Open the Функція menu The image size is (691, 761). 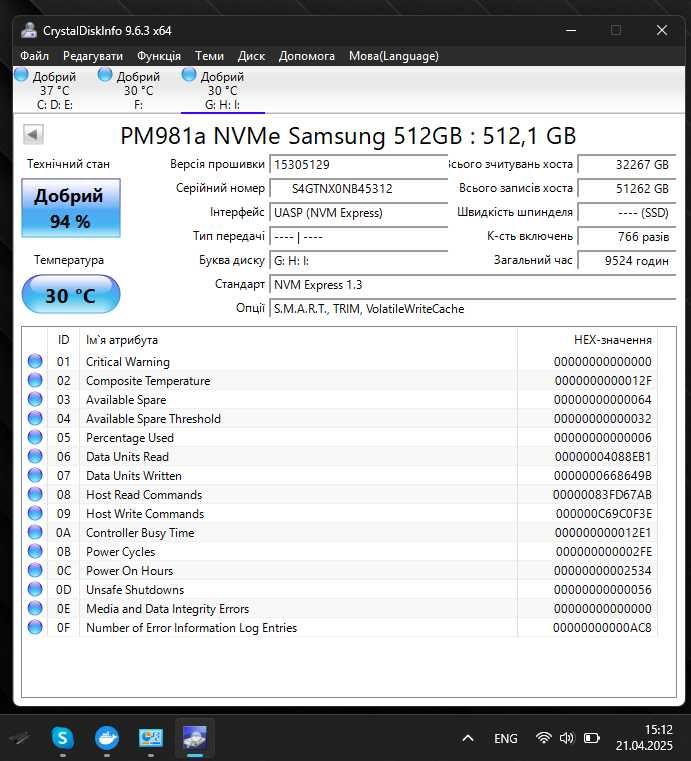(159, 56)
